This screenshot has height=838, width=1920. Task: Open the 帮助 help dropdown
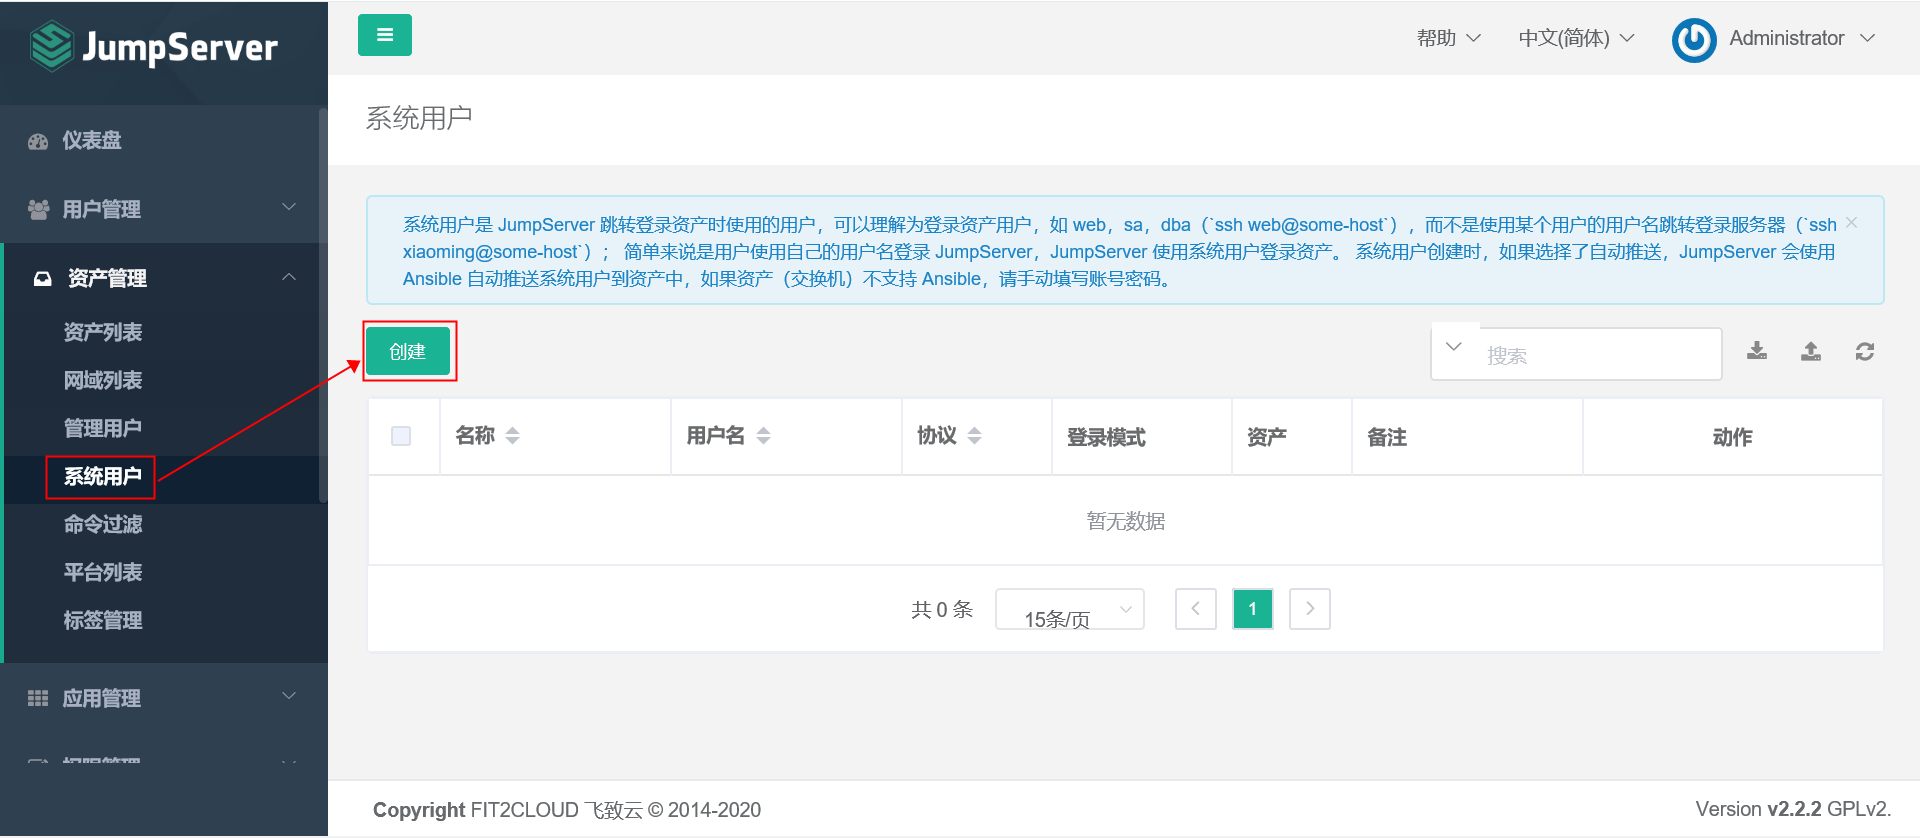click(x=1448, y=38)
